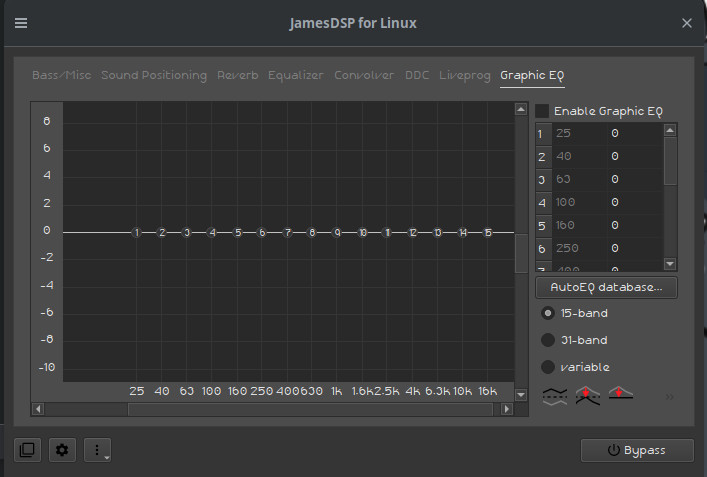Click EQ node 3 at 63 Hz
Viewport: 707px width, 477px height.
[187, 233]
